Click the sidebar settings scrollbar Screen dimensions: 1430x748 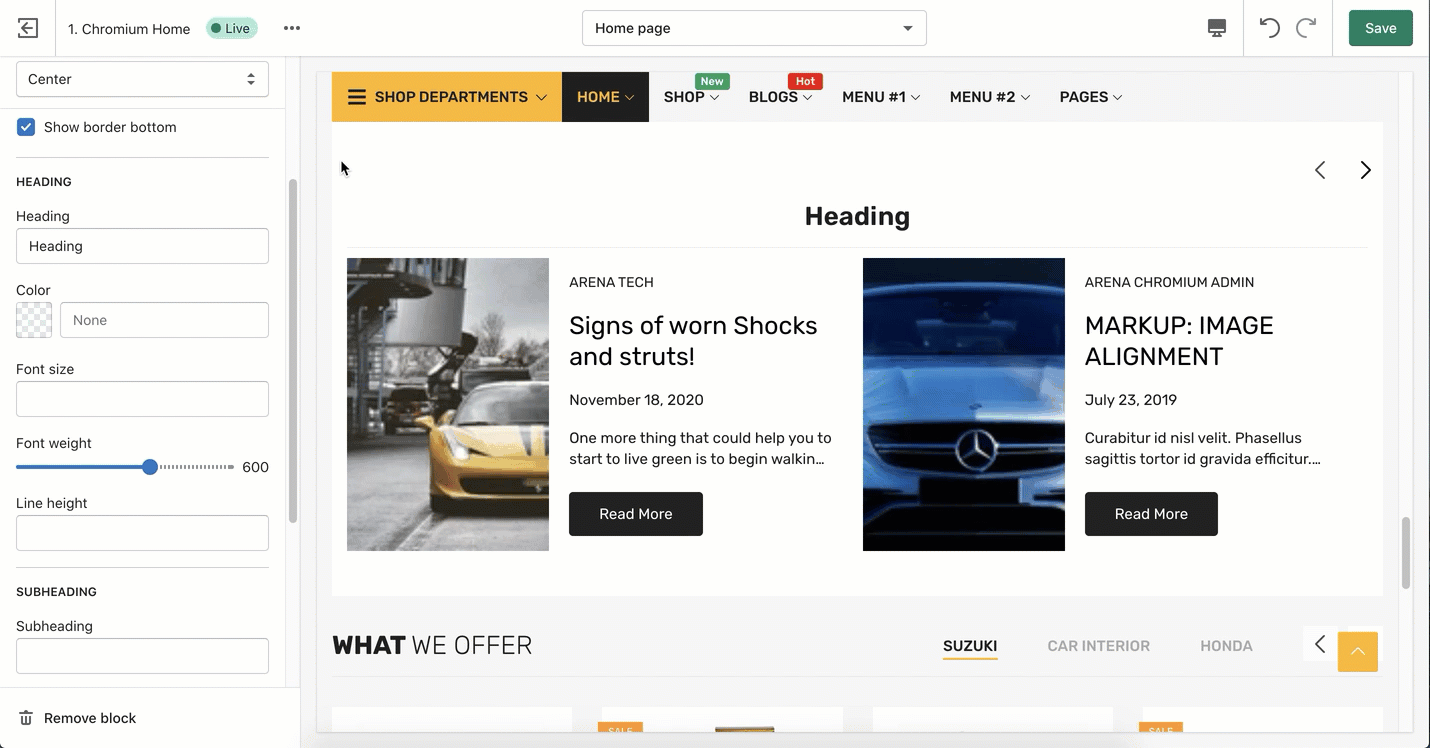(x=293, y=350)
